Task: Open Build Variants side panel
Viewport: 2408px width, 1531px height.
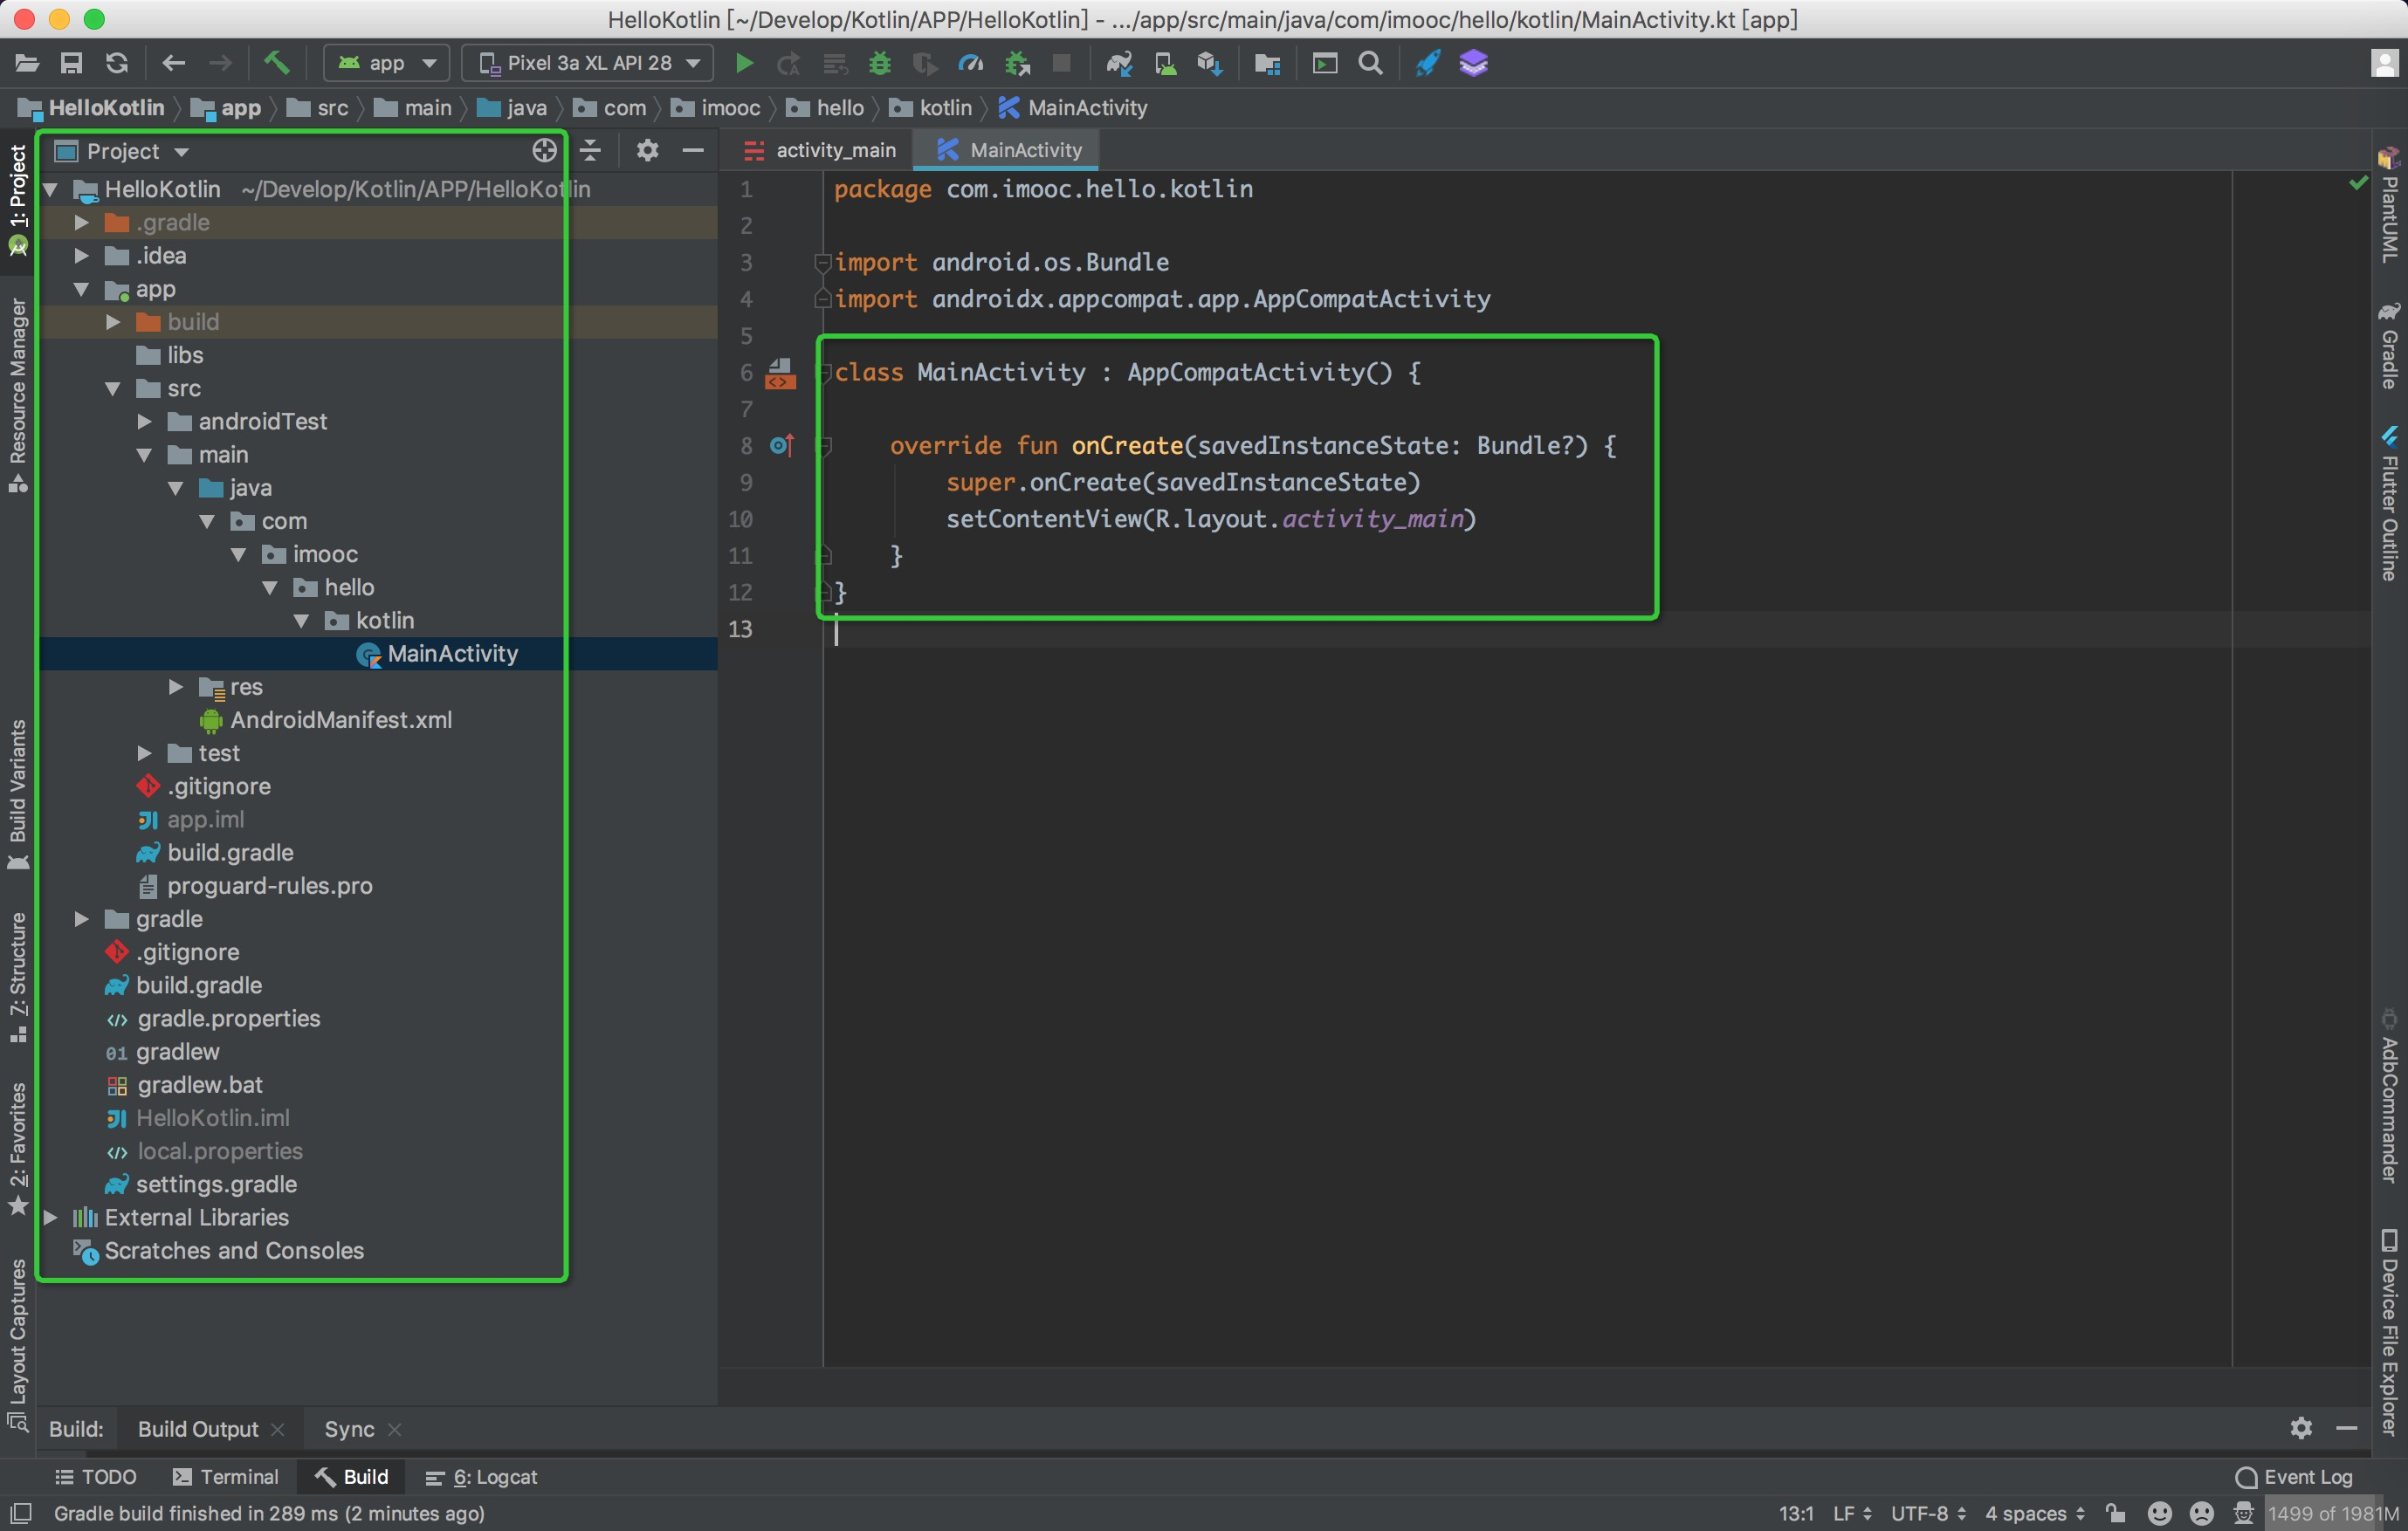Action: [18, 793]
